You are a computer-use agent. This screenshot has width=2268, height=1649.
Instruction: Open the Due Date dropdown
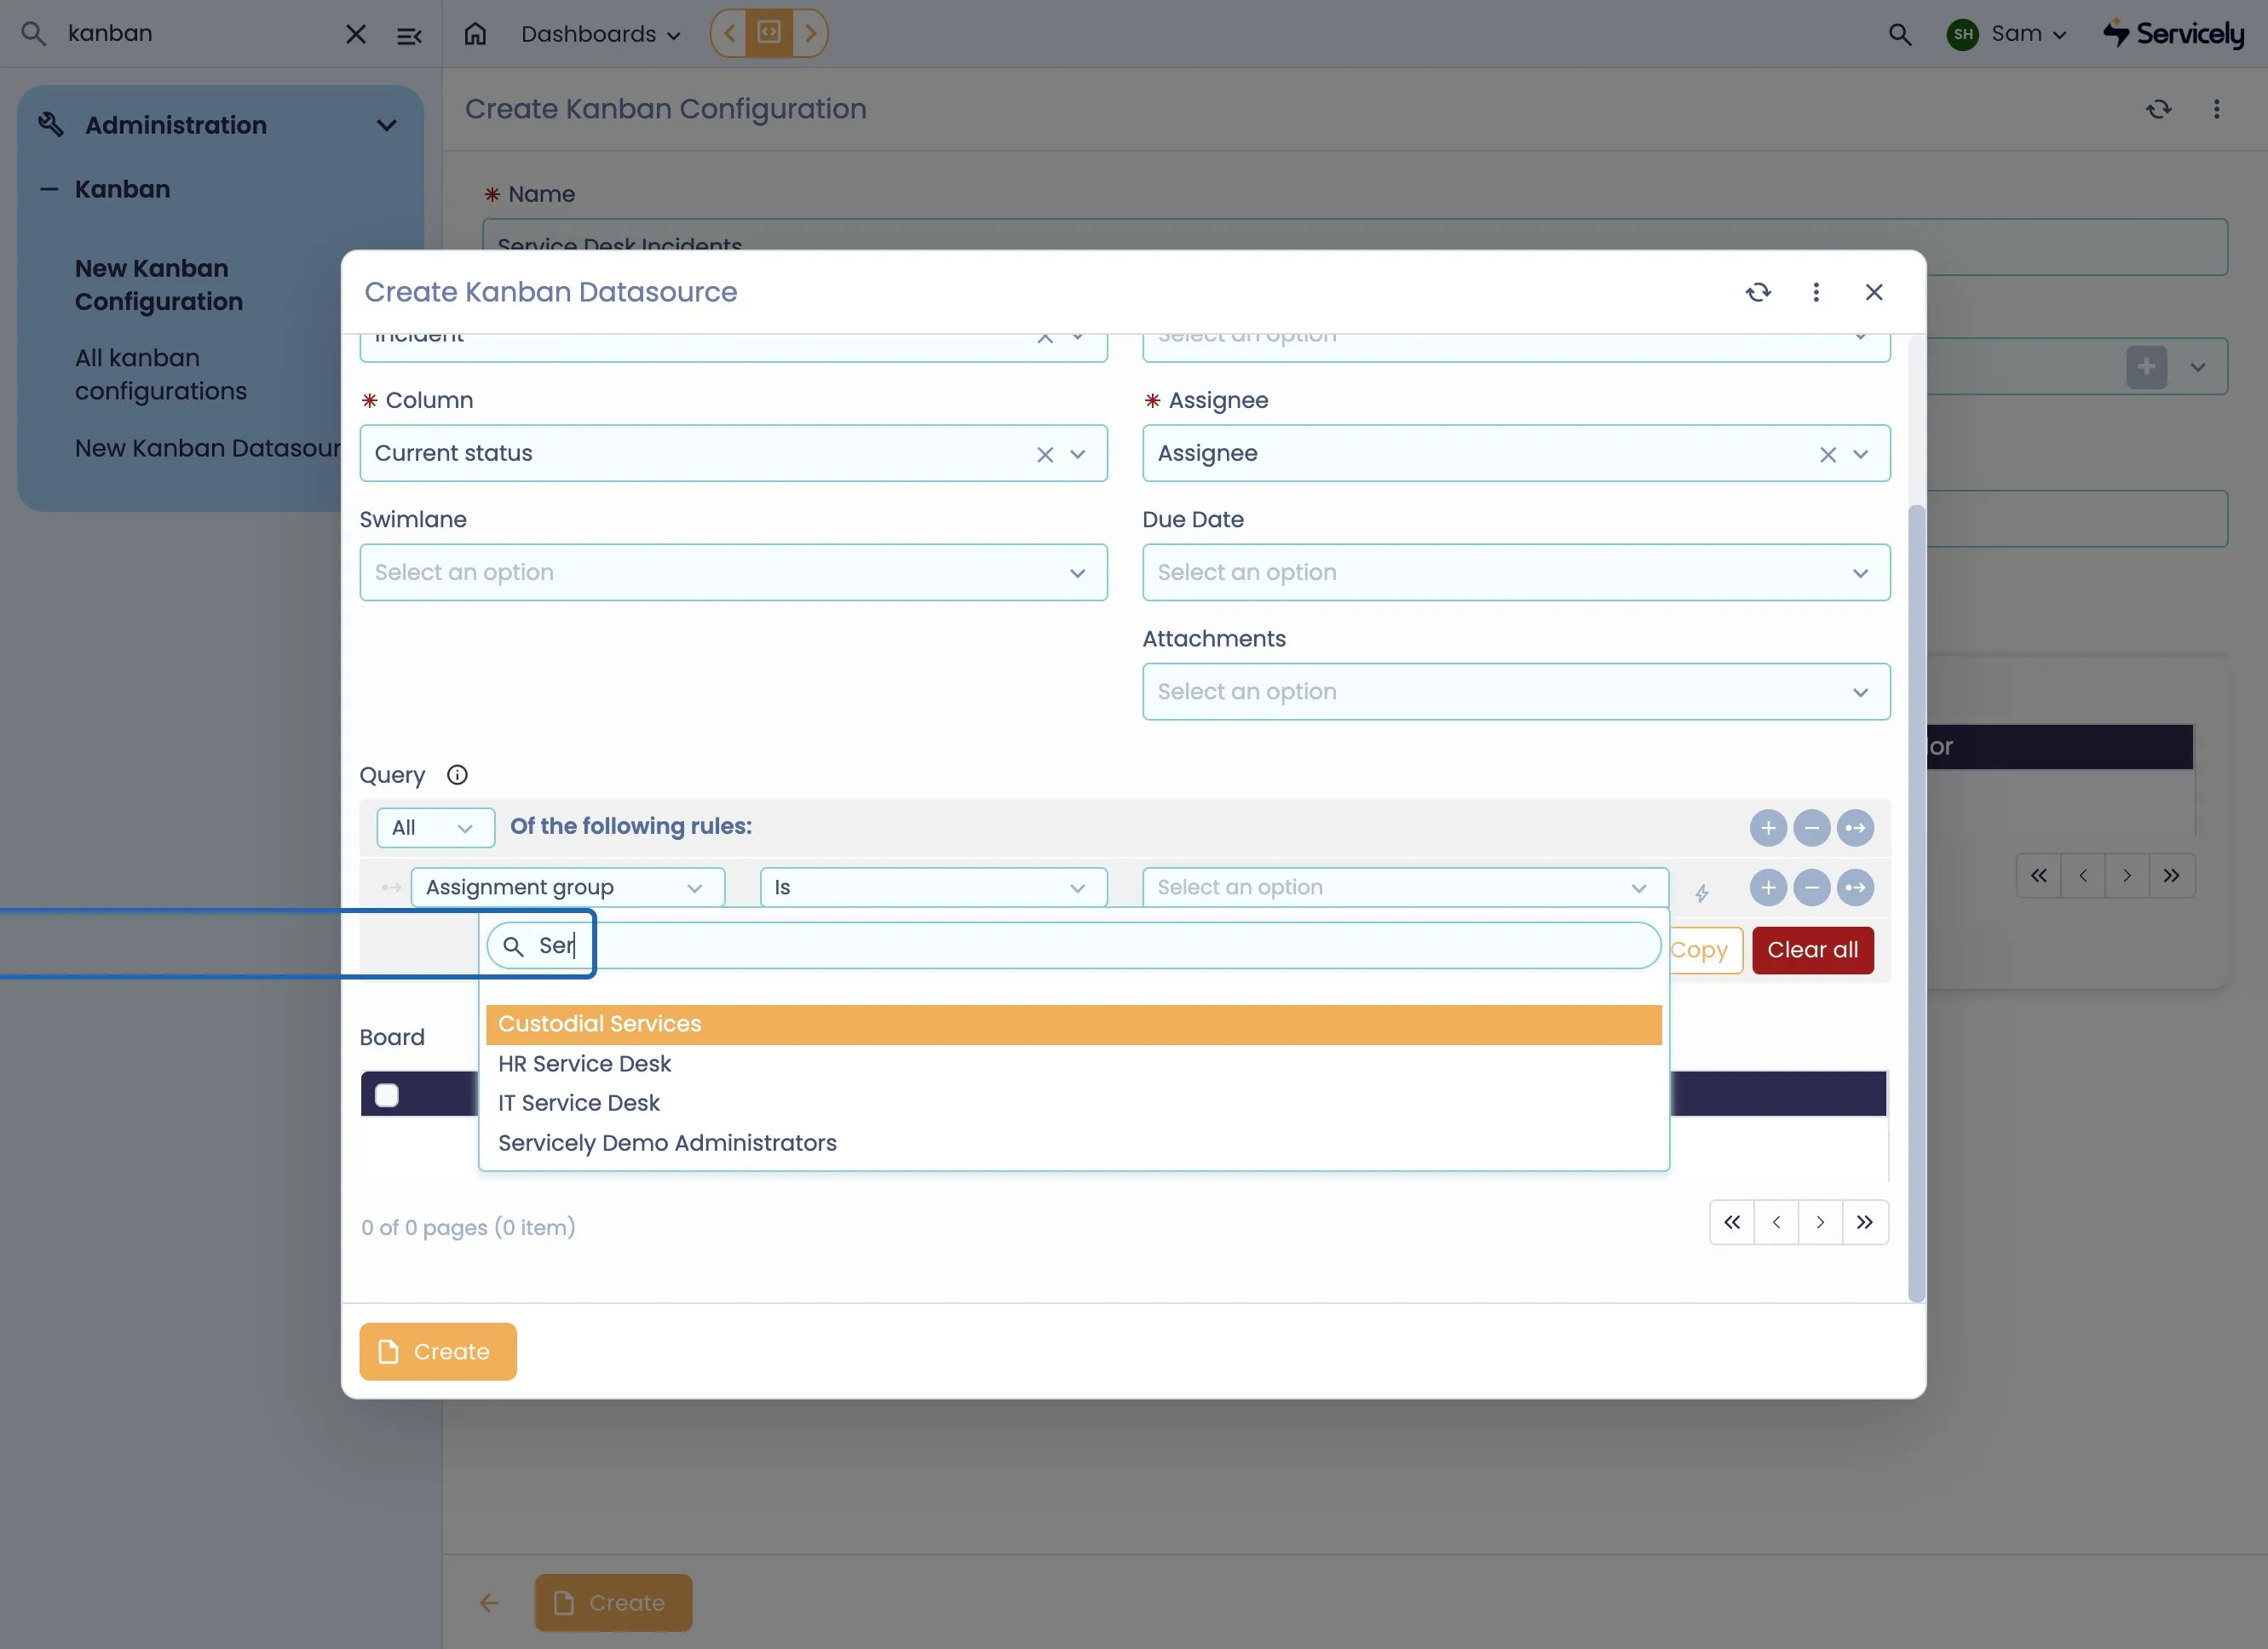[1516, 572]
